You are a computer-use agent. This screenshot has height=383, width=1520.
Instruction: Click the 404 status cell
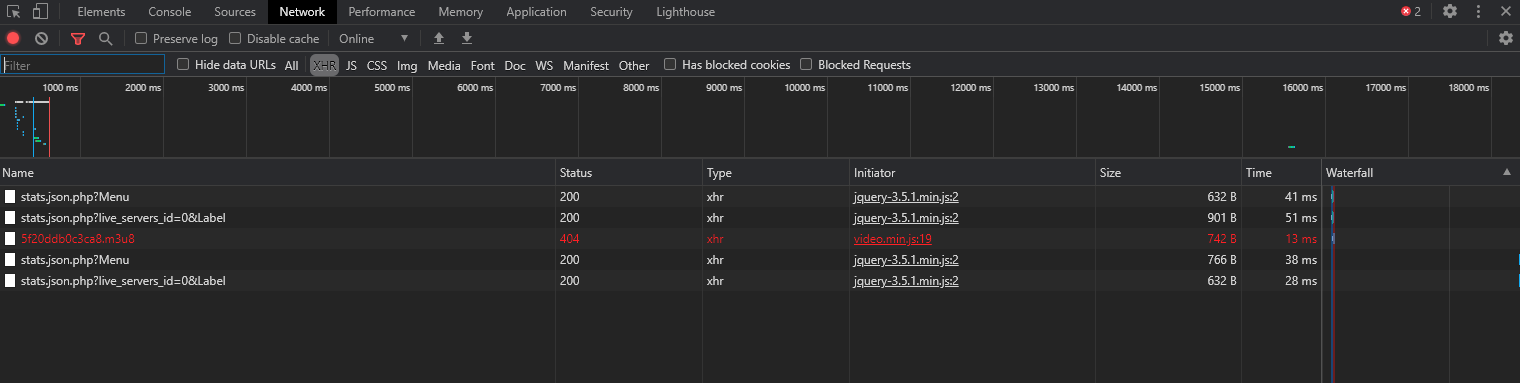pyautogui.click(x=570, y=239)
